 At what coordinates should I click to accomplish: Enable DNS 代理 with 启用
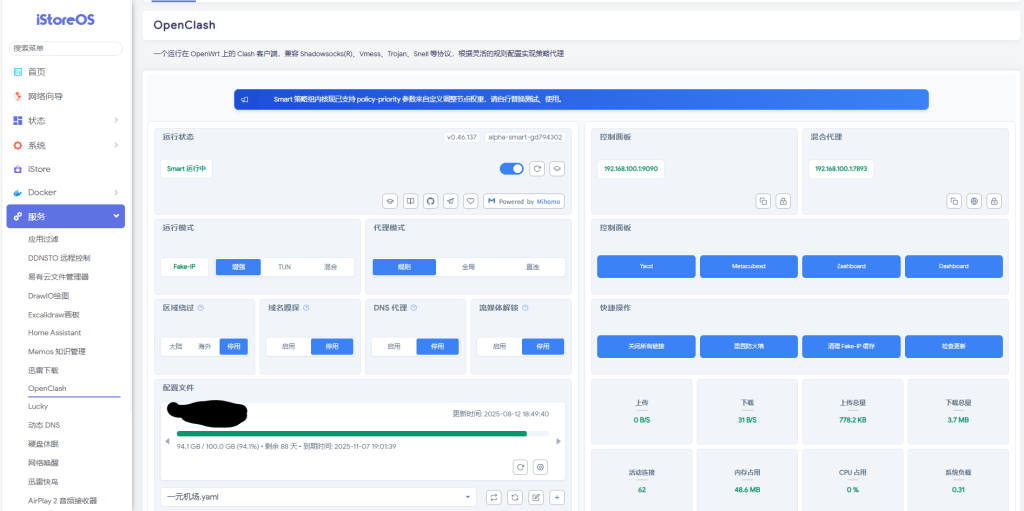pyautogui.click(x=394, y=346)
